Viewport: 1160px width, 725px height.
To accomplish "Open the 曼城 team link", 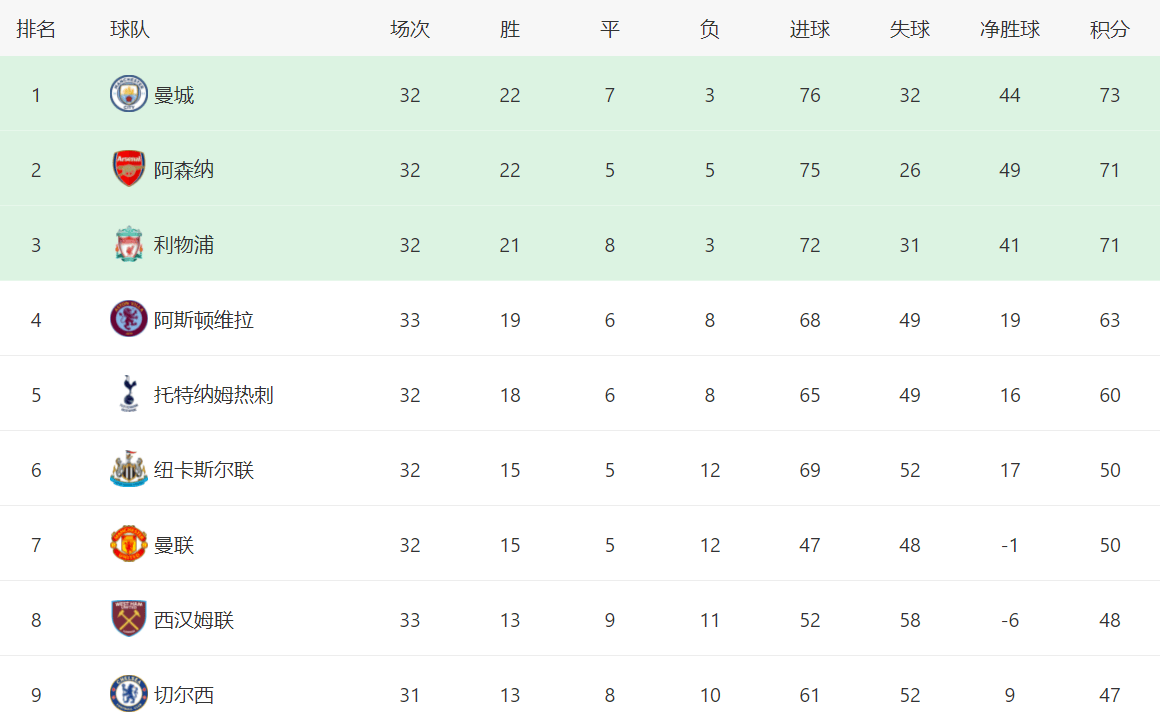I will (174, 95).
